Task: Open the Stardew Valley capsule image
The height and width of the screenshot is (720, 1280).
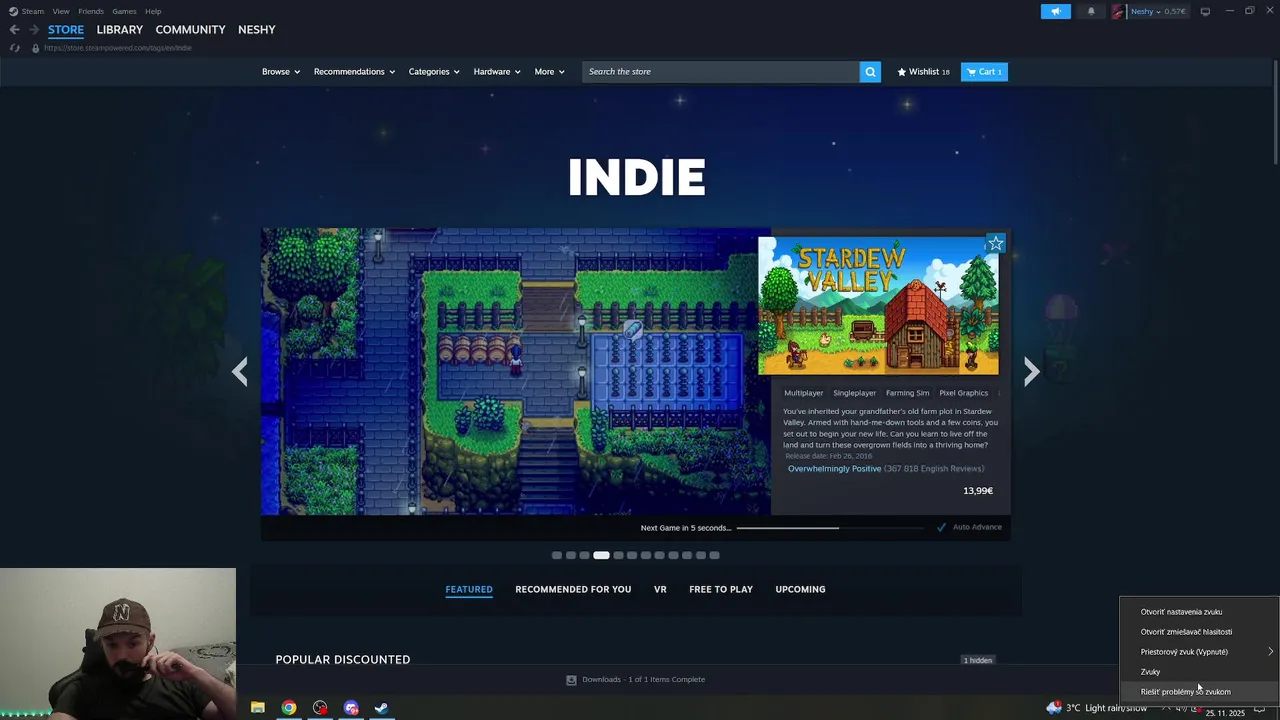Action: (878, 306)
